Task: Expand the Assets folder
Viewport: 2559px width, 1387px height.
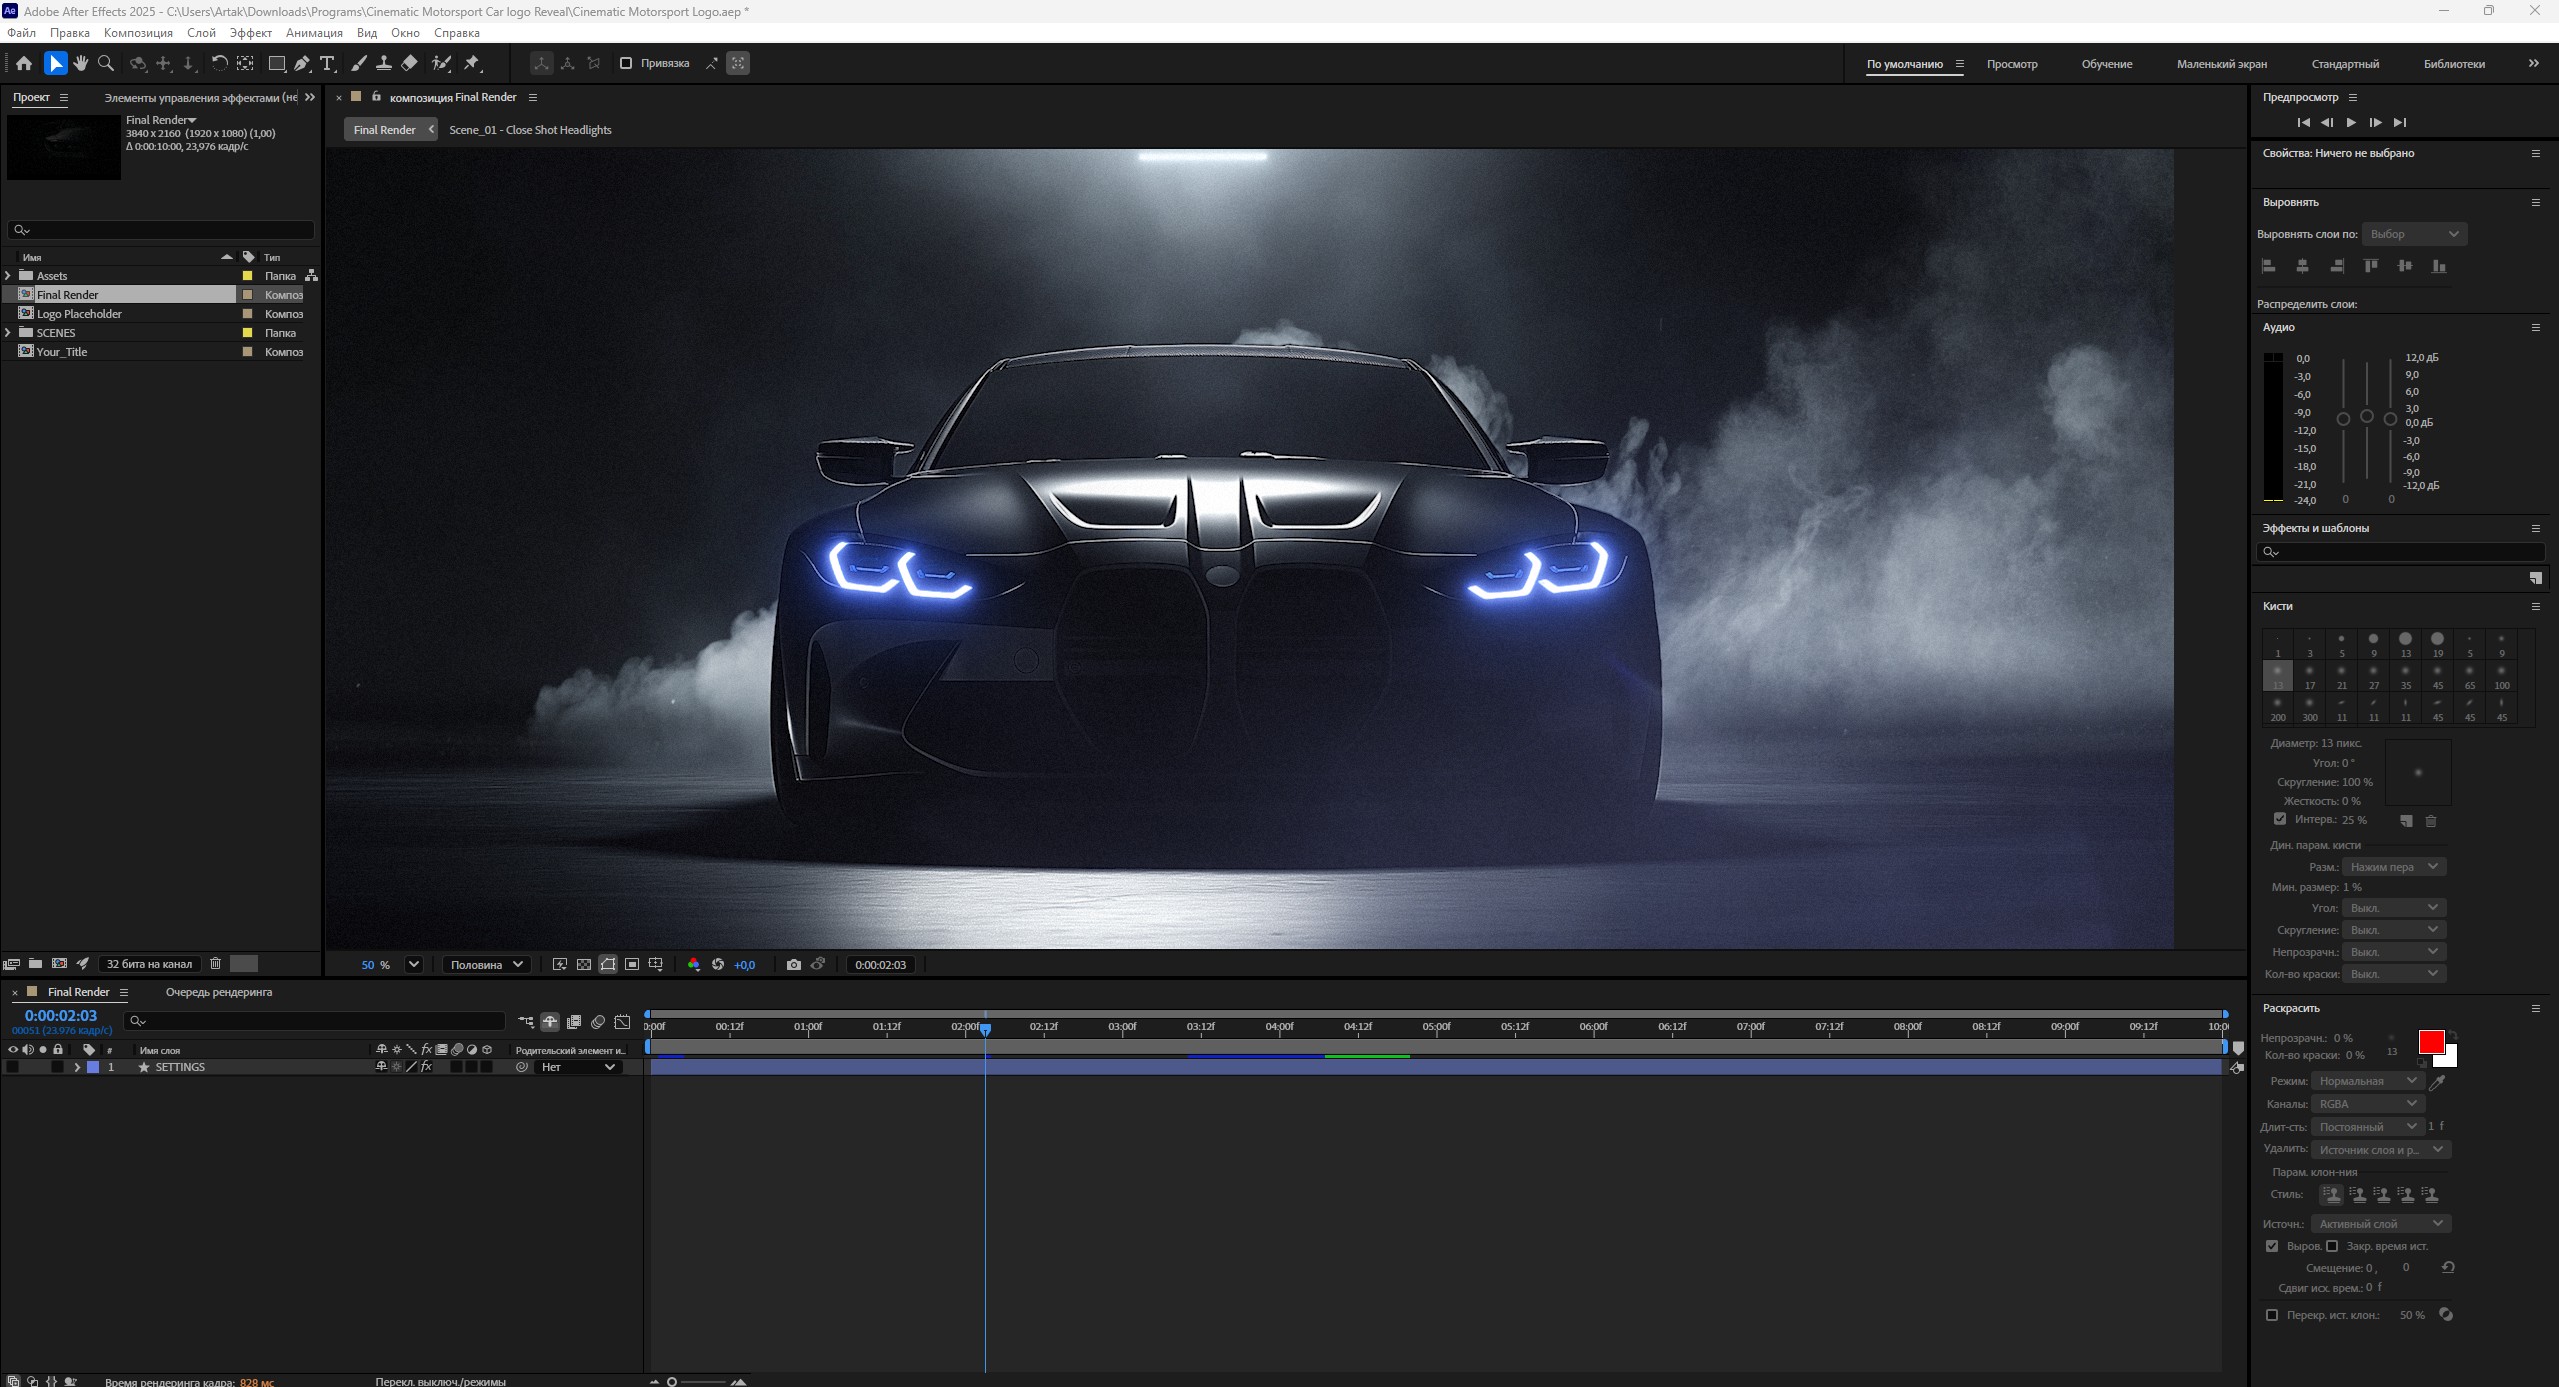Action: tap(9, 276)
